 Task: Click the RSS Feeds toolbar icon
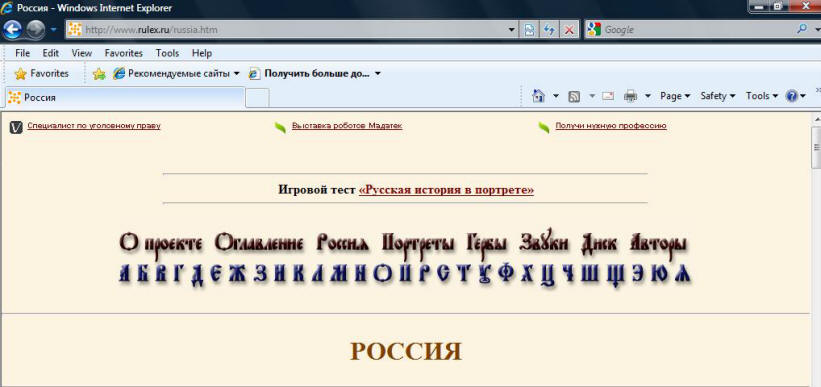pyautogui.click(x=574, y=96)
